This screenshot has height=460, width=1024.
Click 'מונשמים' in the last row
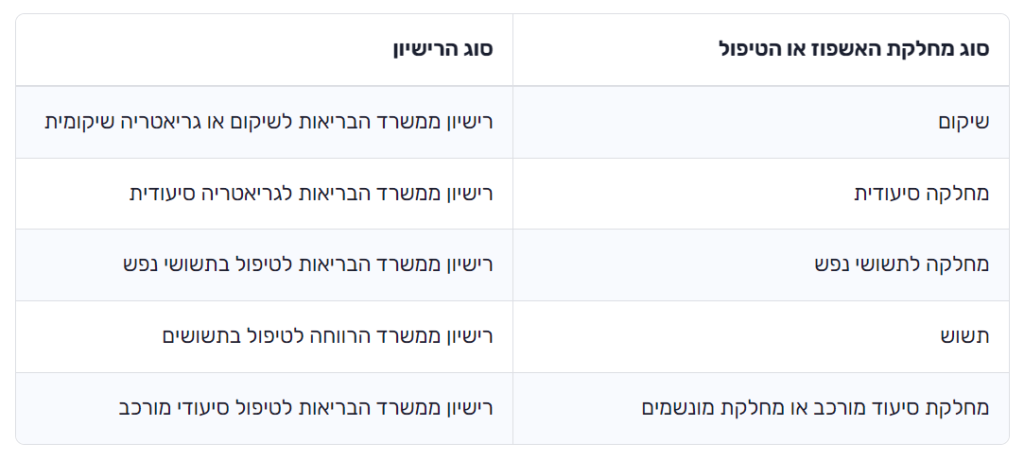tap(678, 408)
